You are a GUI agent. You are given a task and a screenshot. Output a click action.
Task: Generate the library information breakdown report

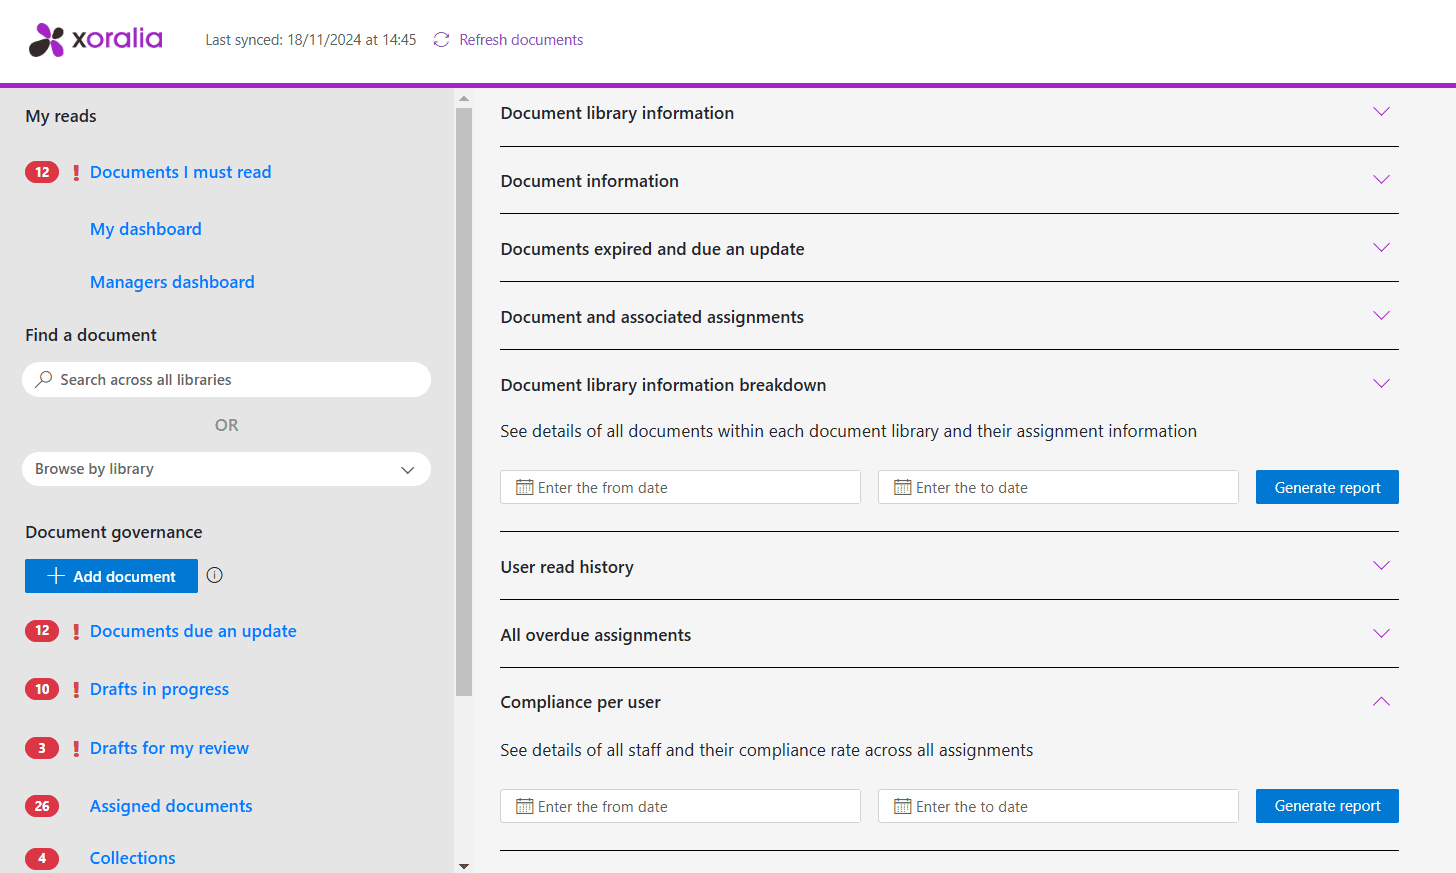coord(1327,487)
